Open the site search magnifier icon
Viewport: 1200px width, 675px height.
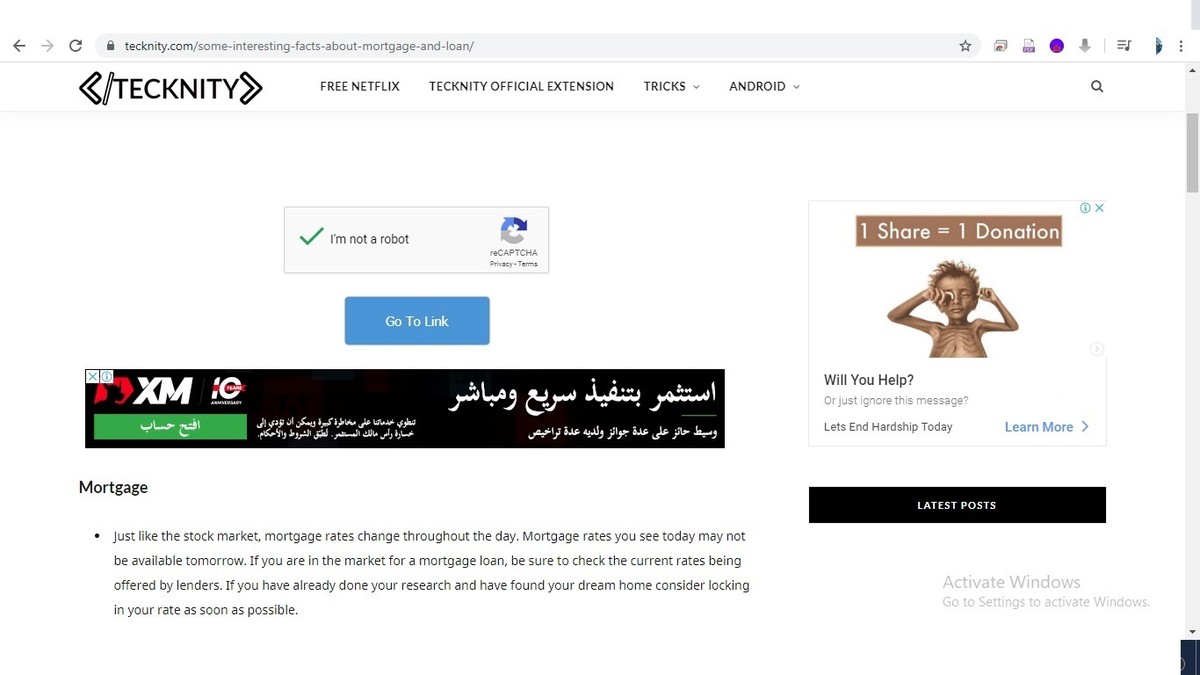click(x=1097, y=86)
